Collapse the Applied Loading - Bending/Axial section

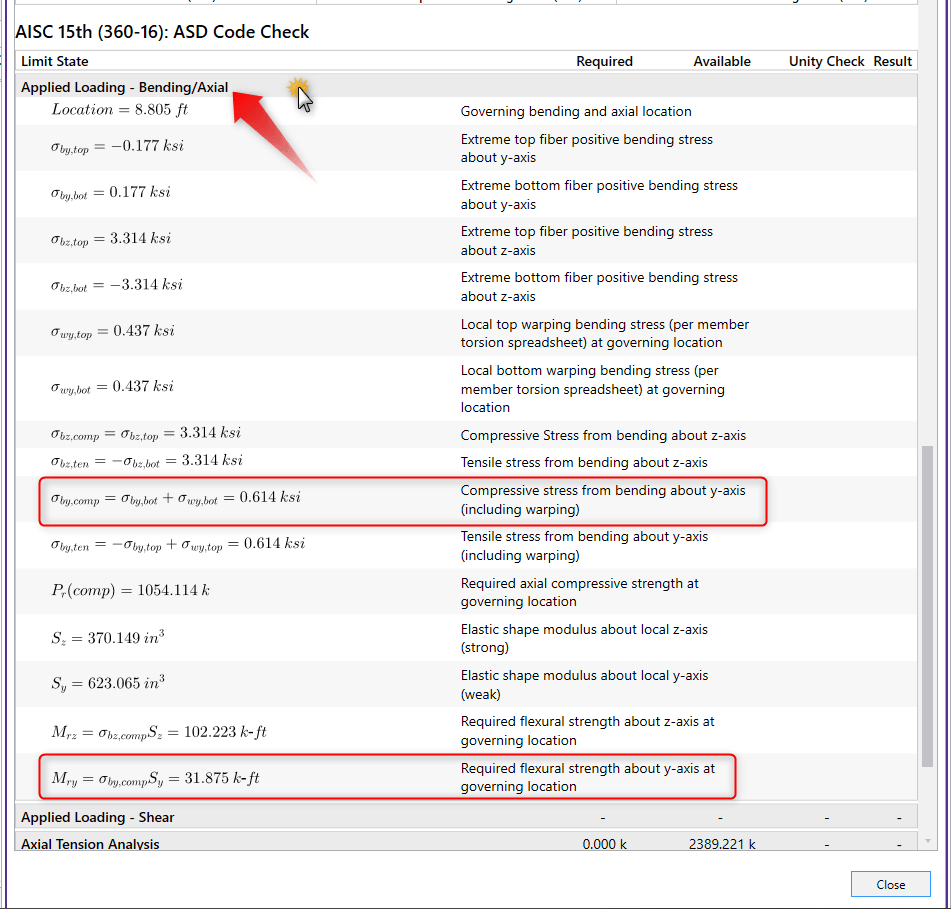click(x=125, y=87)
